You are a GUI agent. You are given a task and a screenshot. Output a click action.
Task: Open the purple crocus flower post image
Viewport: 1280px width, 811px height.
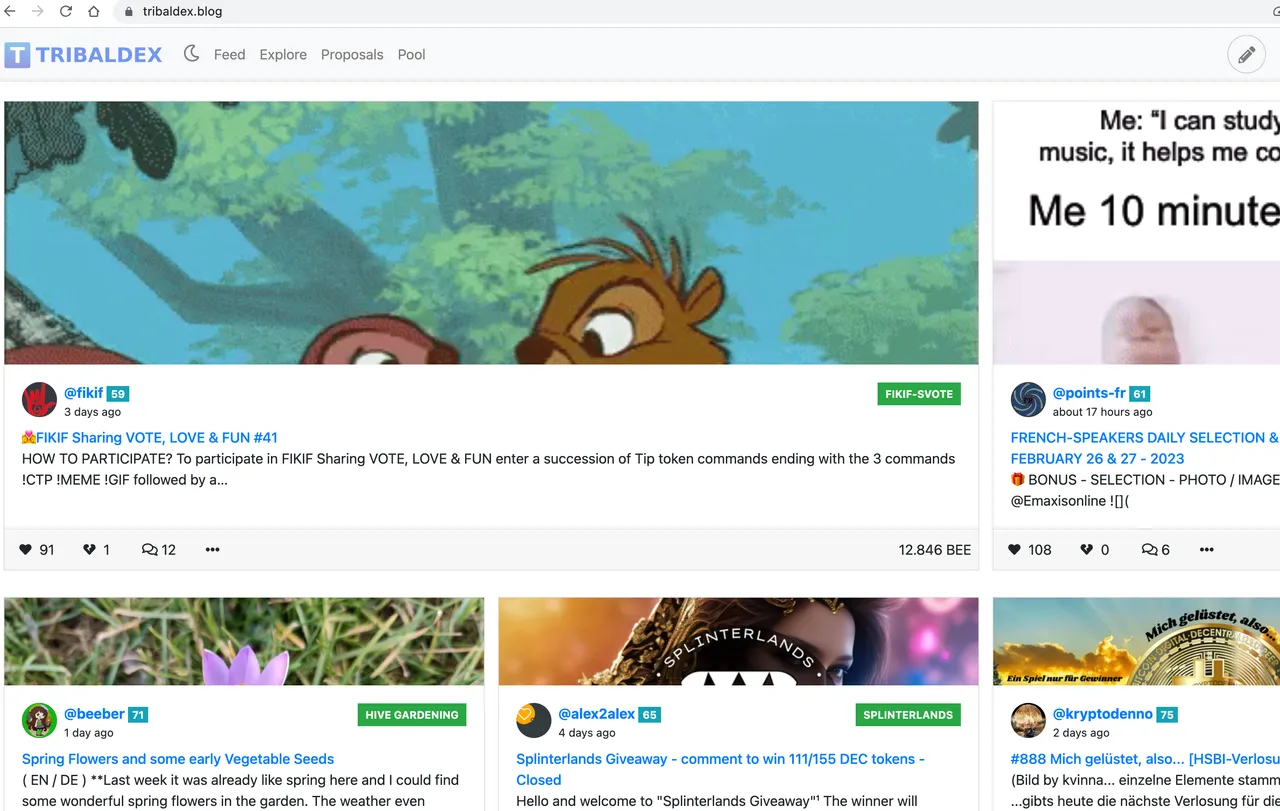point(244,642)
